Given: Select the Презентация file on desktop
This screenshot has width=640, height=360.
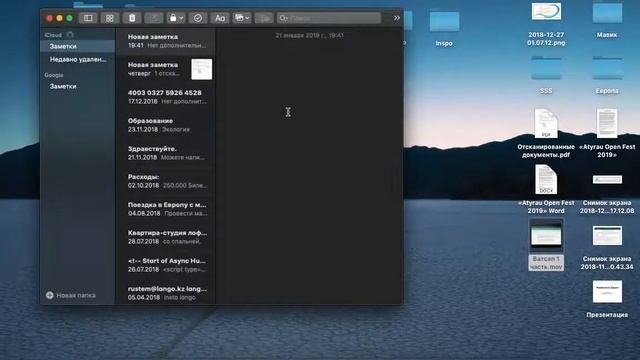Looking at the screenshot, I should pos(607,299).
